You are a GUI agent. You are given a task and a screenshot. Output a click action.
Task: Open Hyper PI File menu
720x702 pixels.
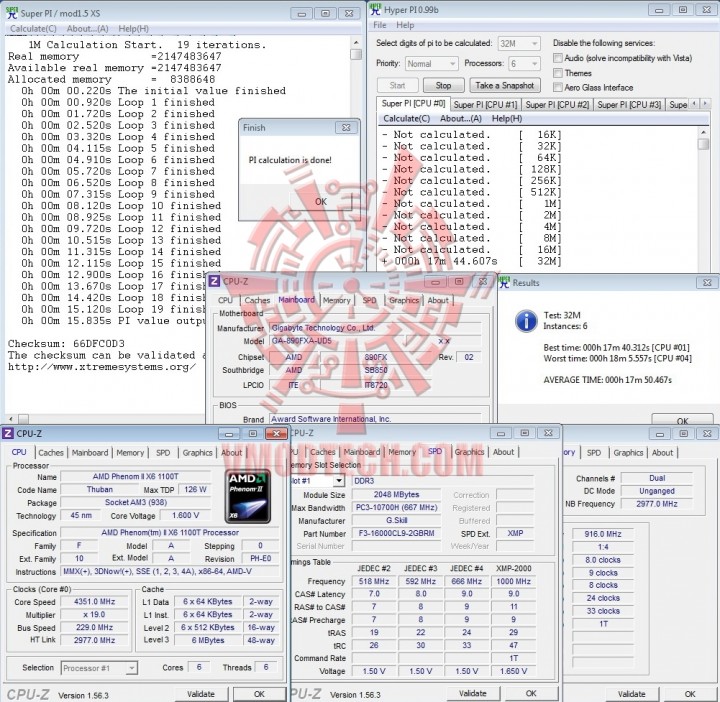pyautogui.click(x=380, y=25)
